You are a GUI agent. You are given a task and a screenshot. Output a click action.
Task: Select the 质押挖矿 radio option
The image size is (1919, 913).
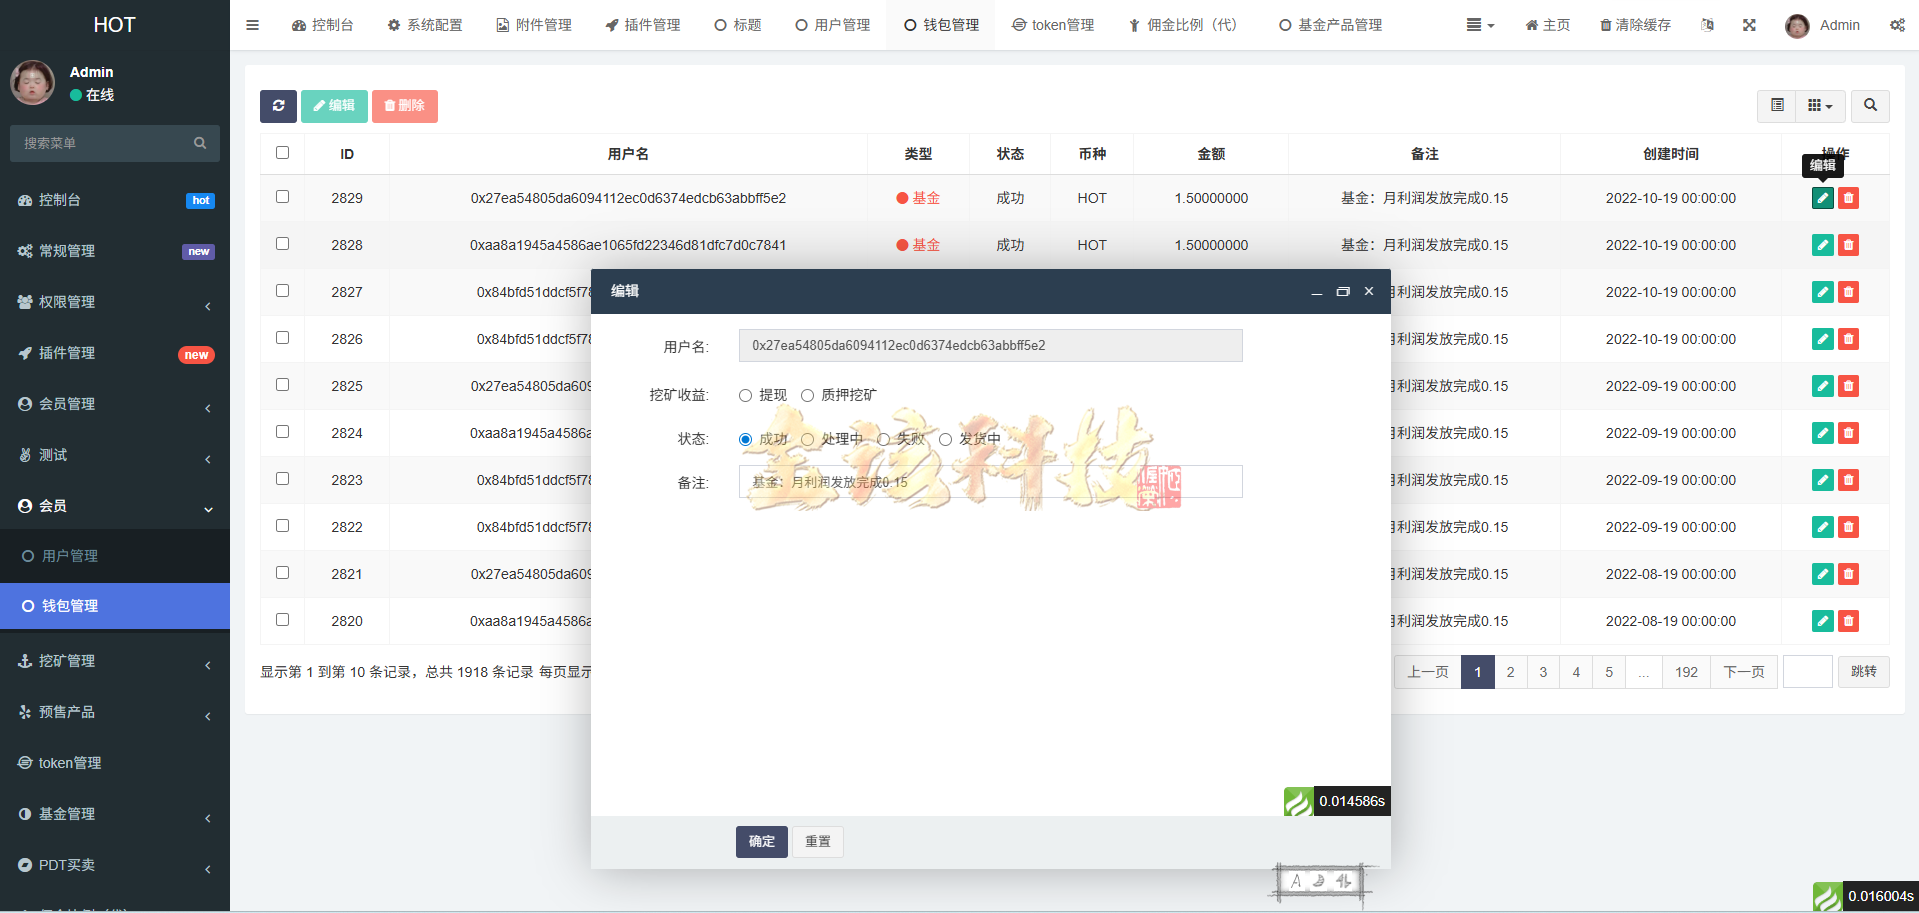(807, 395)
